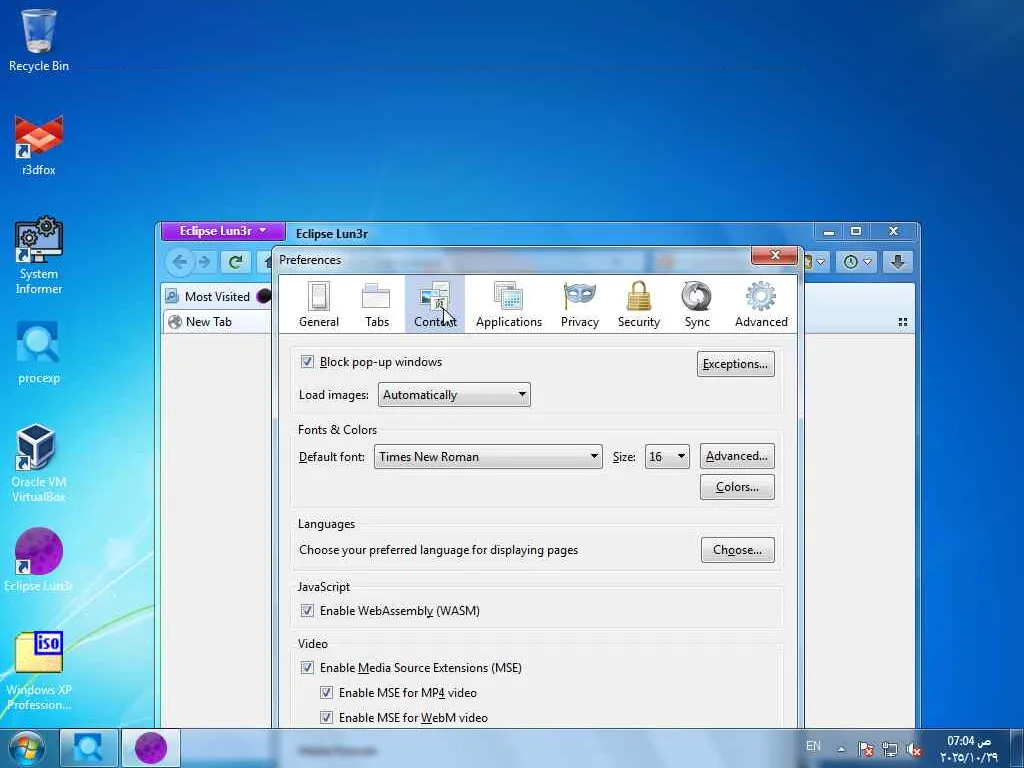1024x768 pixels.
Task: Reload the page with the refresh button
Action: pos(236,262)
